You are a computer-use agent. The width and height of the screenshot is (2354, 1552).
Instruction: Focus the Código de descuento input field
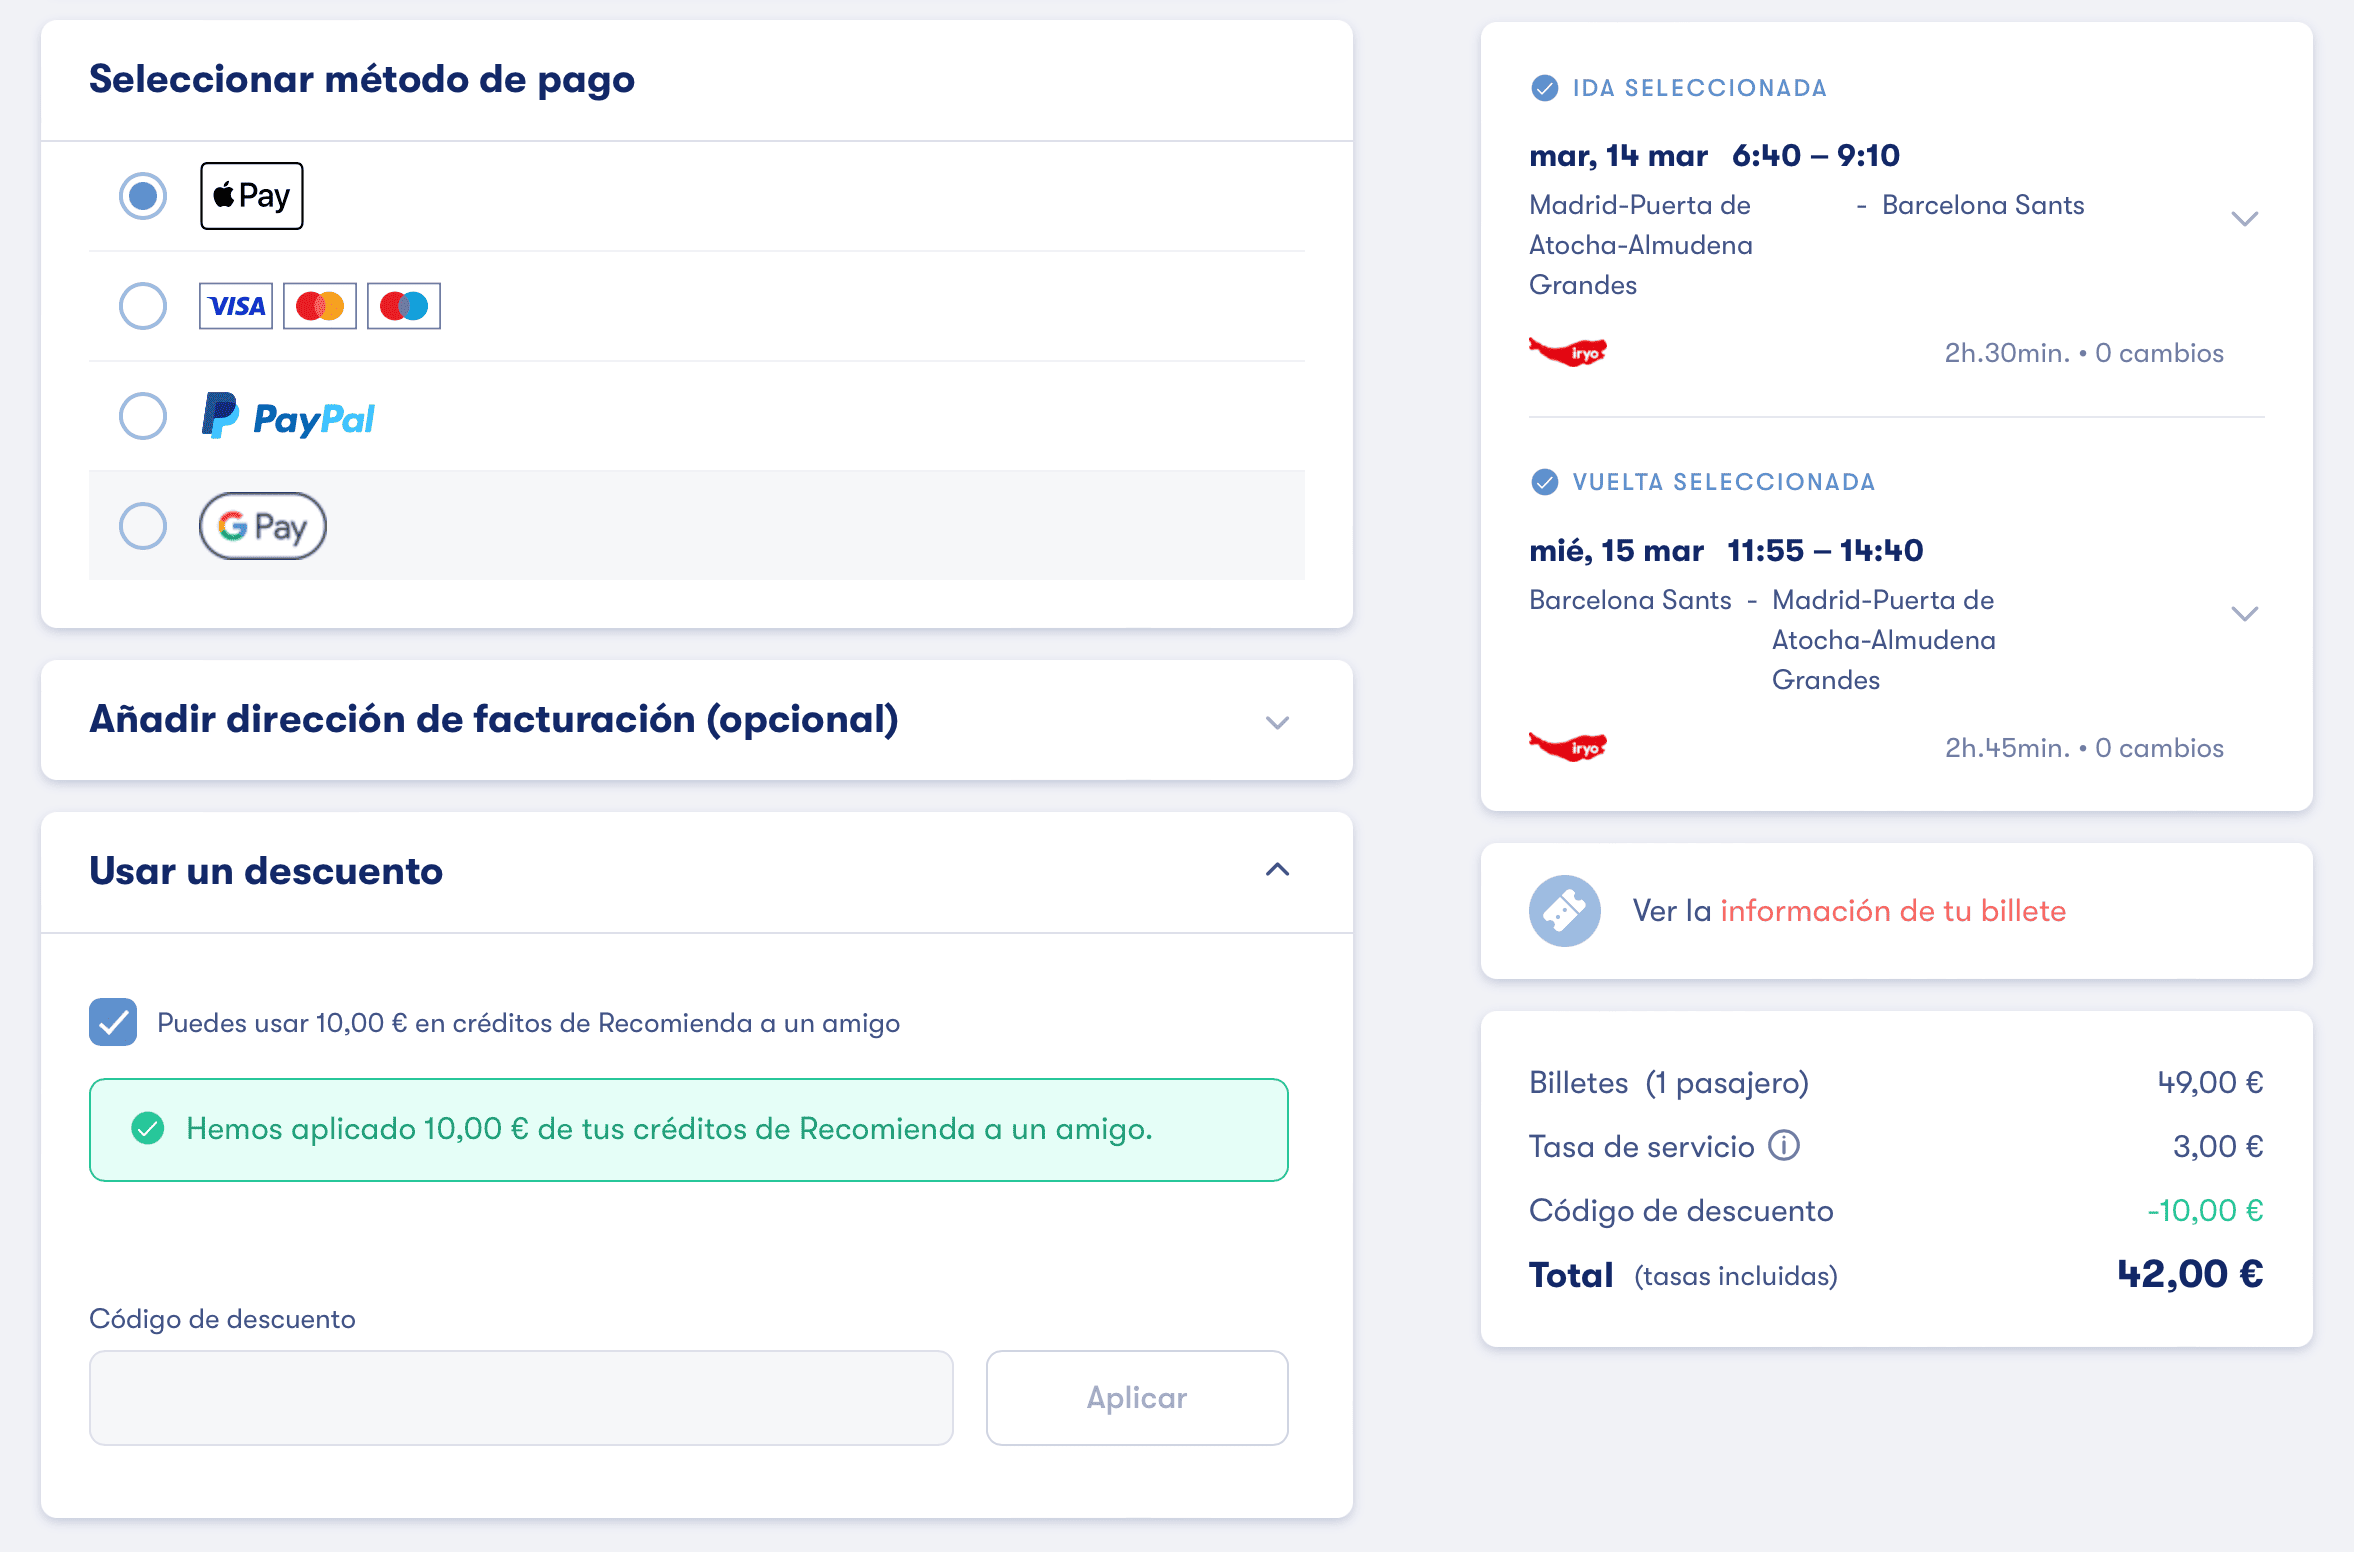[x=521, y=1398]
